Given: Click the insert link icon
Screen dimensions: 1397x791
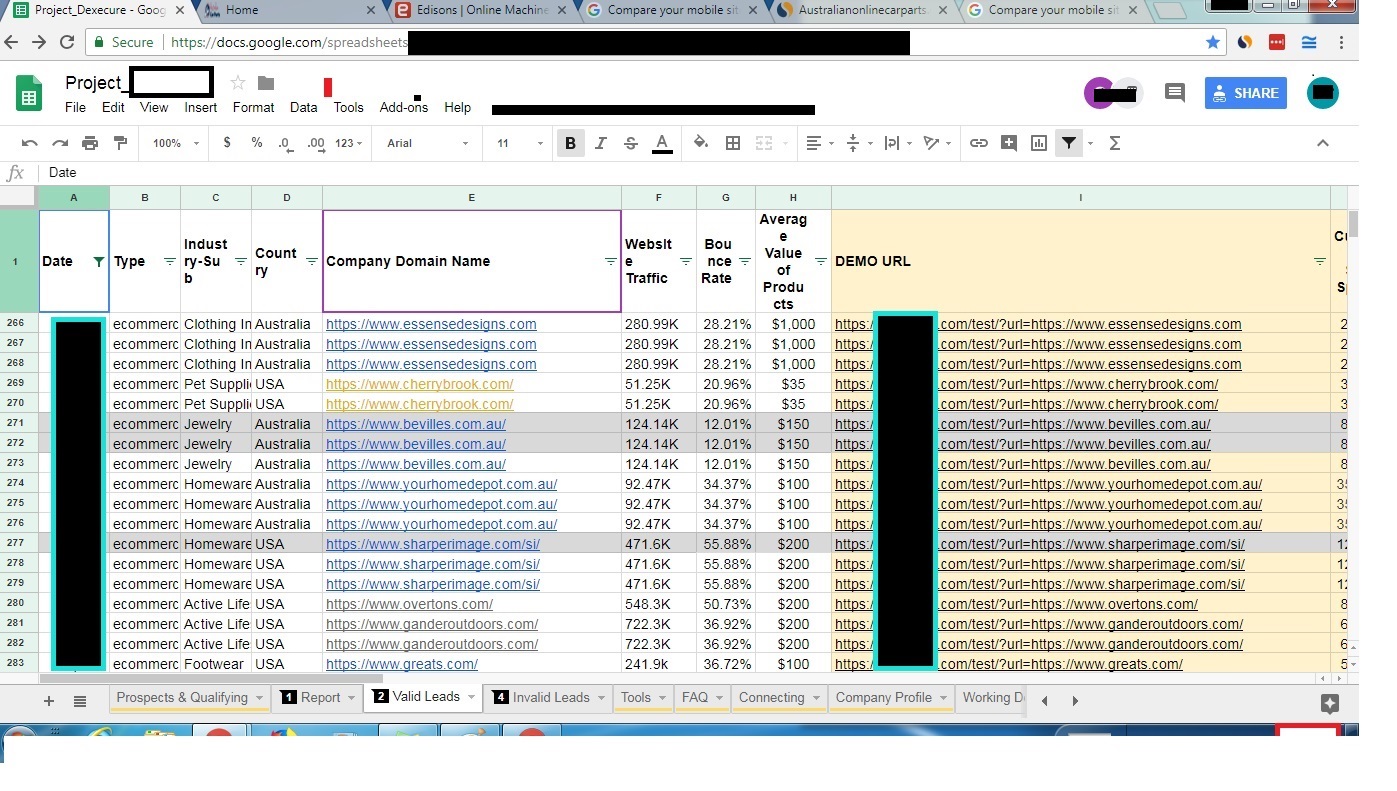Looking at the screenshot, I should 978,143.
